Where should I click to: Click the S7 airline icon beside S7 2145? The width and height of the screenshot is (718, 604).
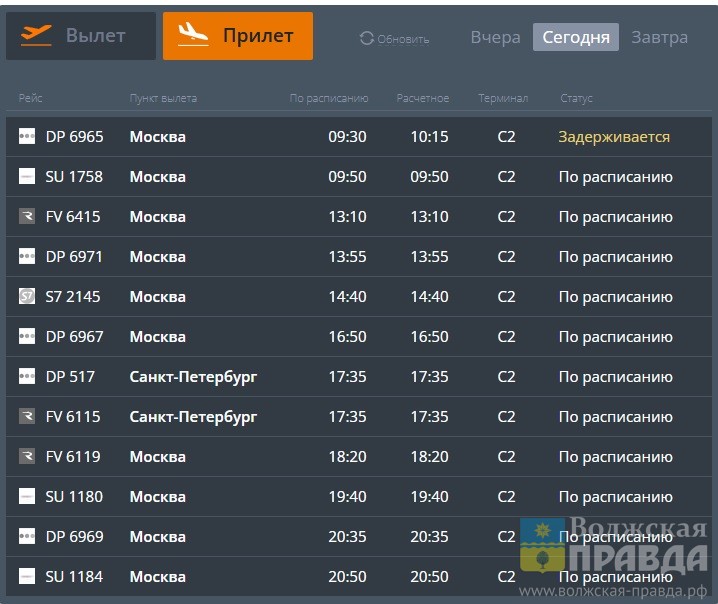pos(27,297)
